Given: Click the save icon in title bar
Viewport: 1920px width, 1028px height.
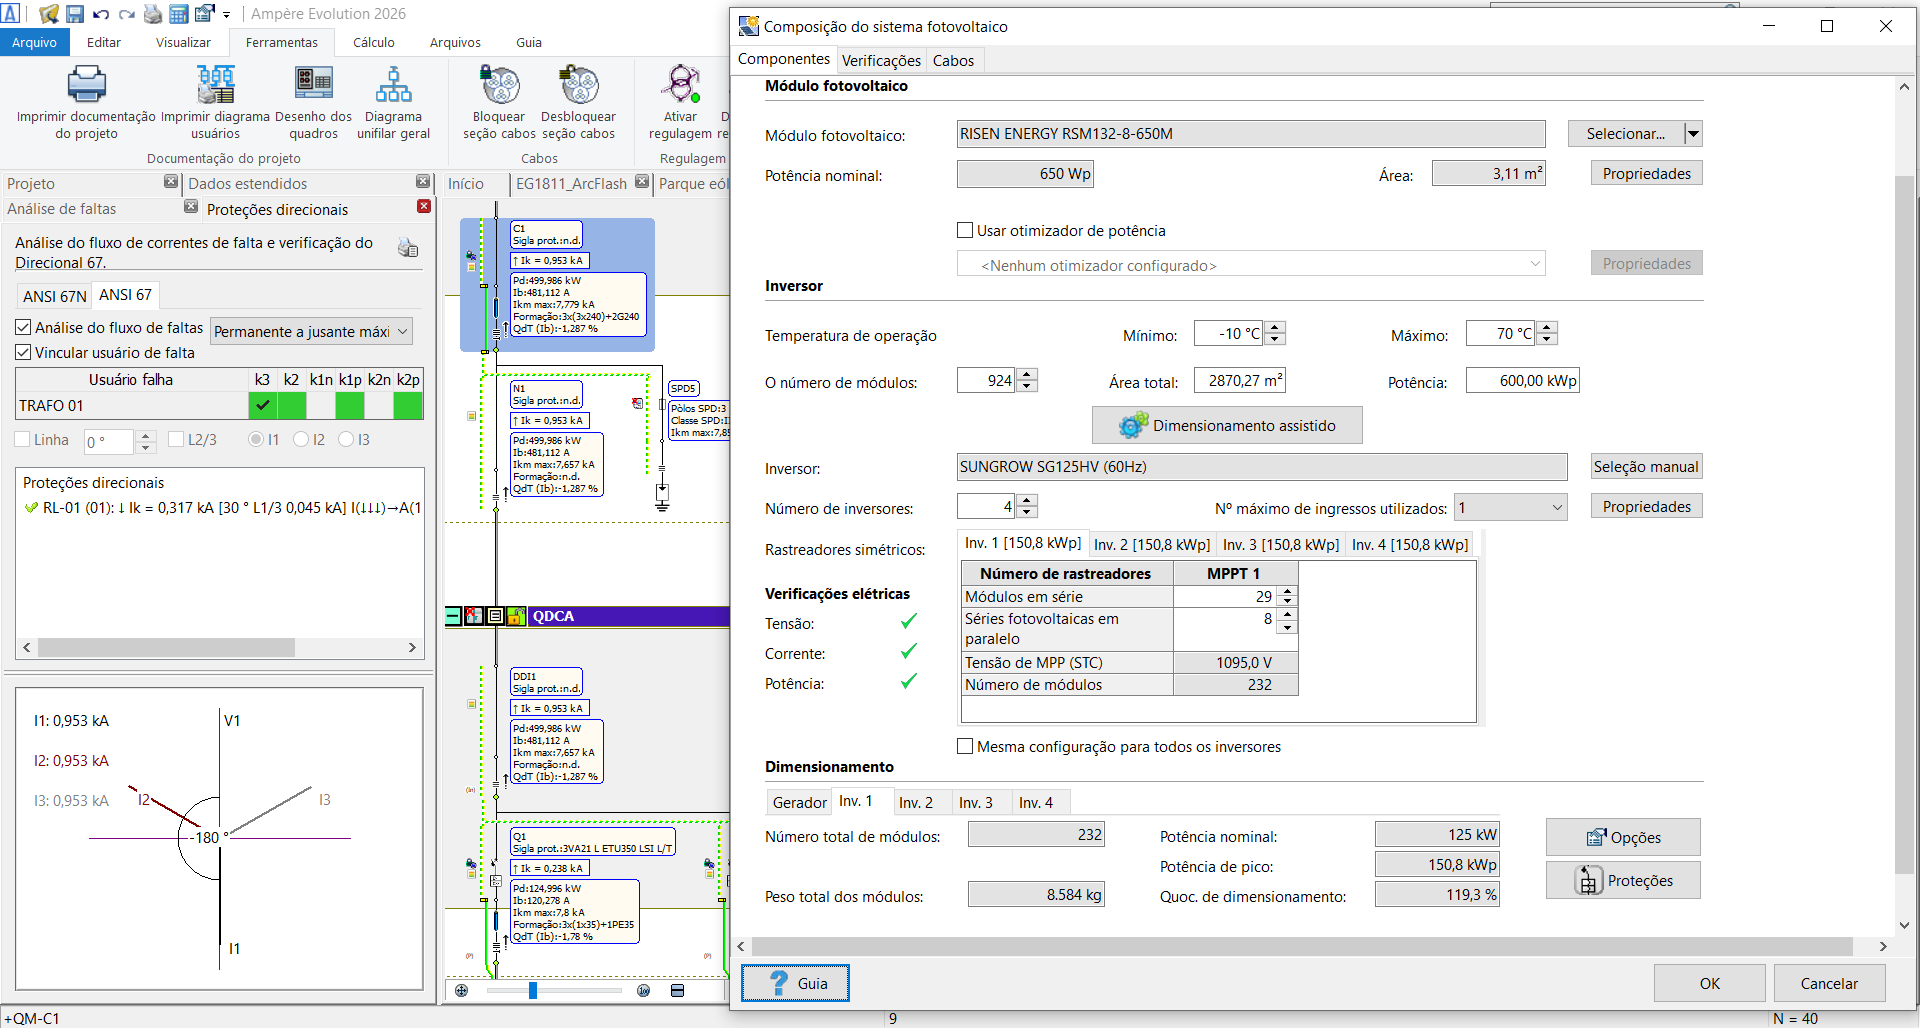Looking at the screenshot, I should coord(75,14).
